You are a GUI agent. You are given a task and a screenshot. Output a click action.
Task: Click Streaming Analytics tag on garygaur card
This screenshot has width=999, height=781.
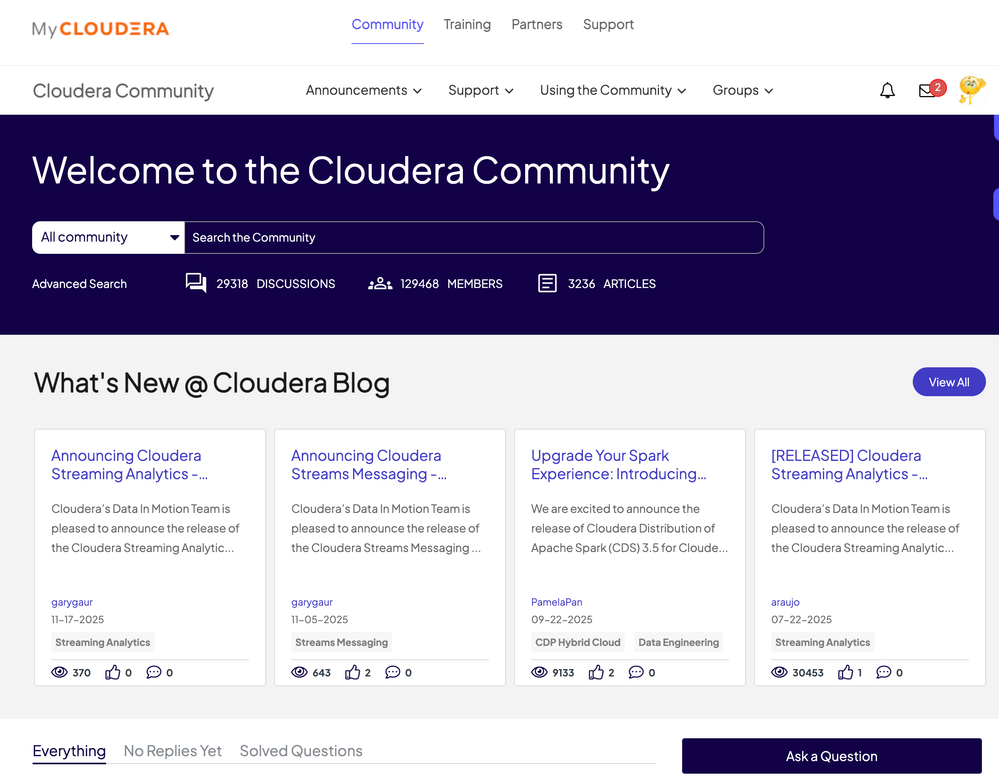(x=103, y=642)
